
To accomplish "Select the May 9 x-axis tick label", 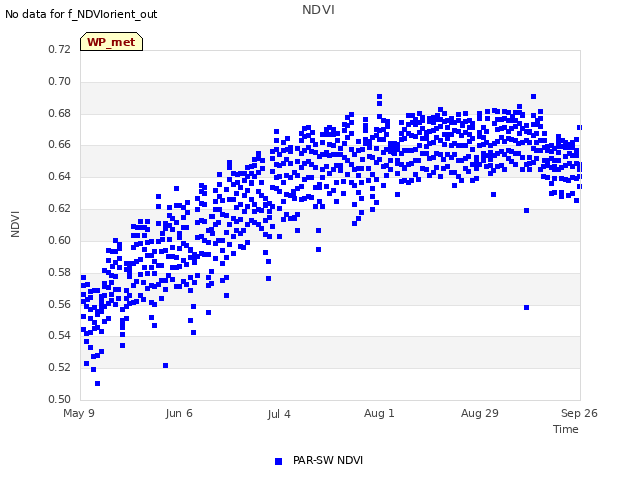I will (x=79, y=413).
